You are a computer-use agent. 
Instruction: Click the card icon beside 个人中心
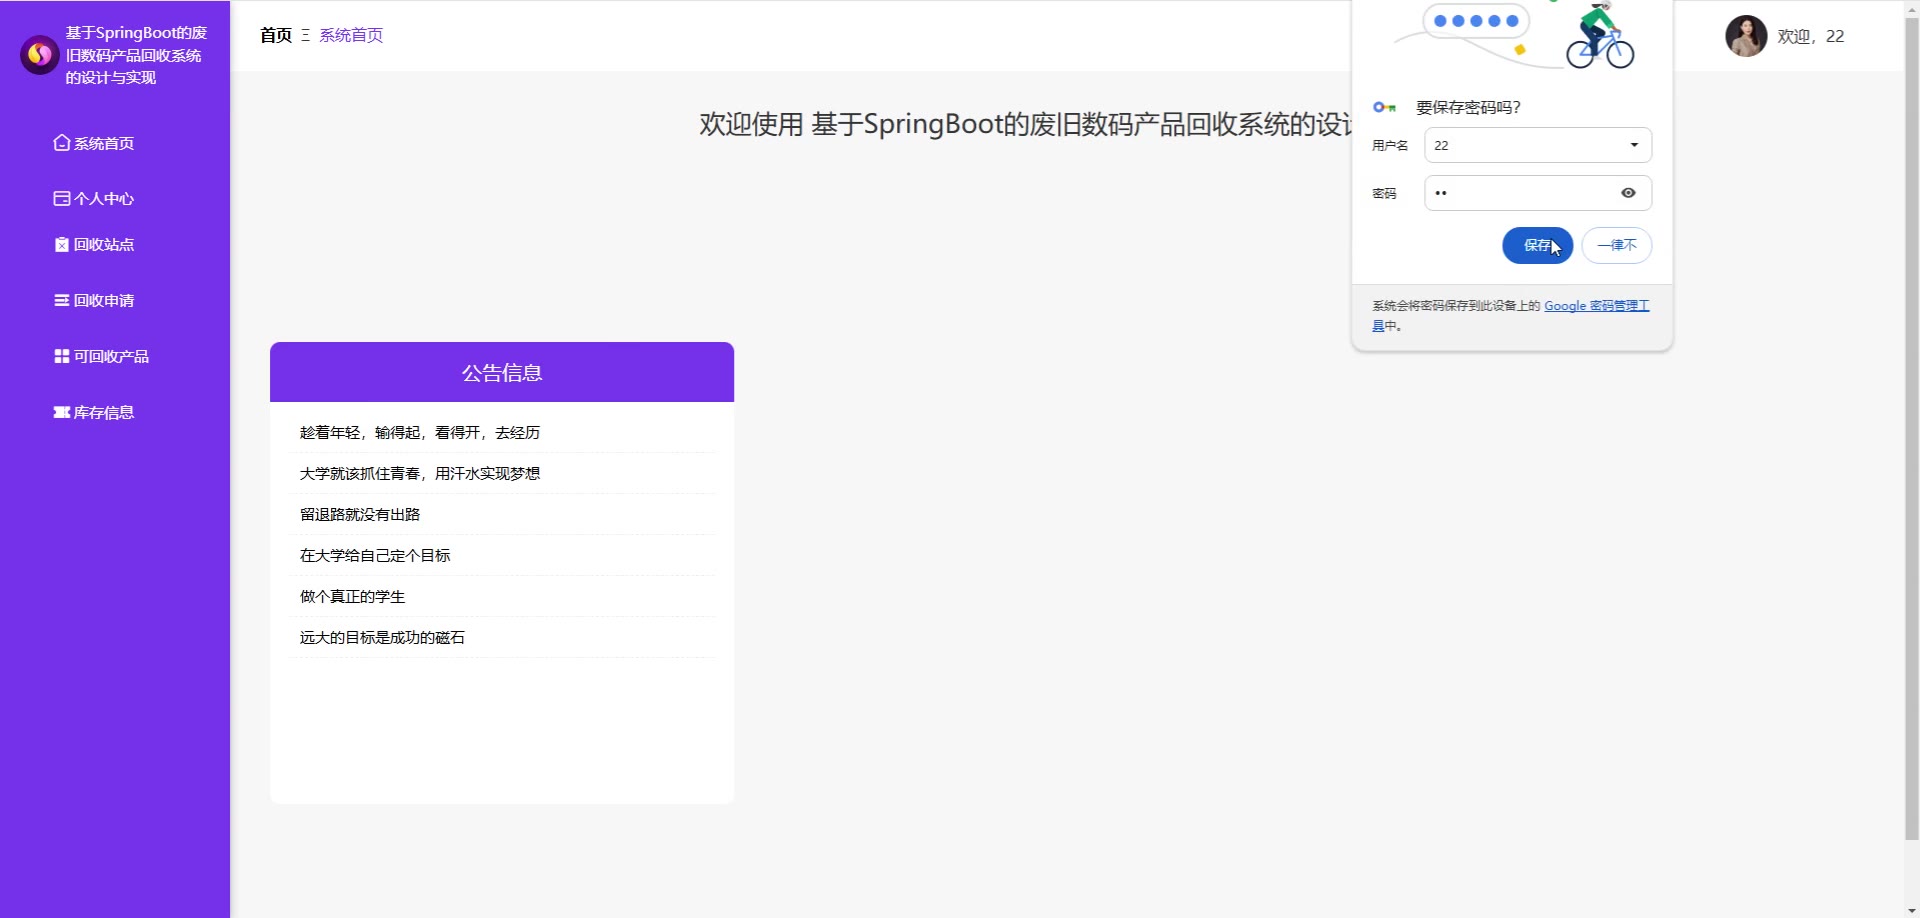62,199
